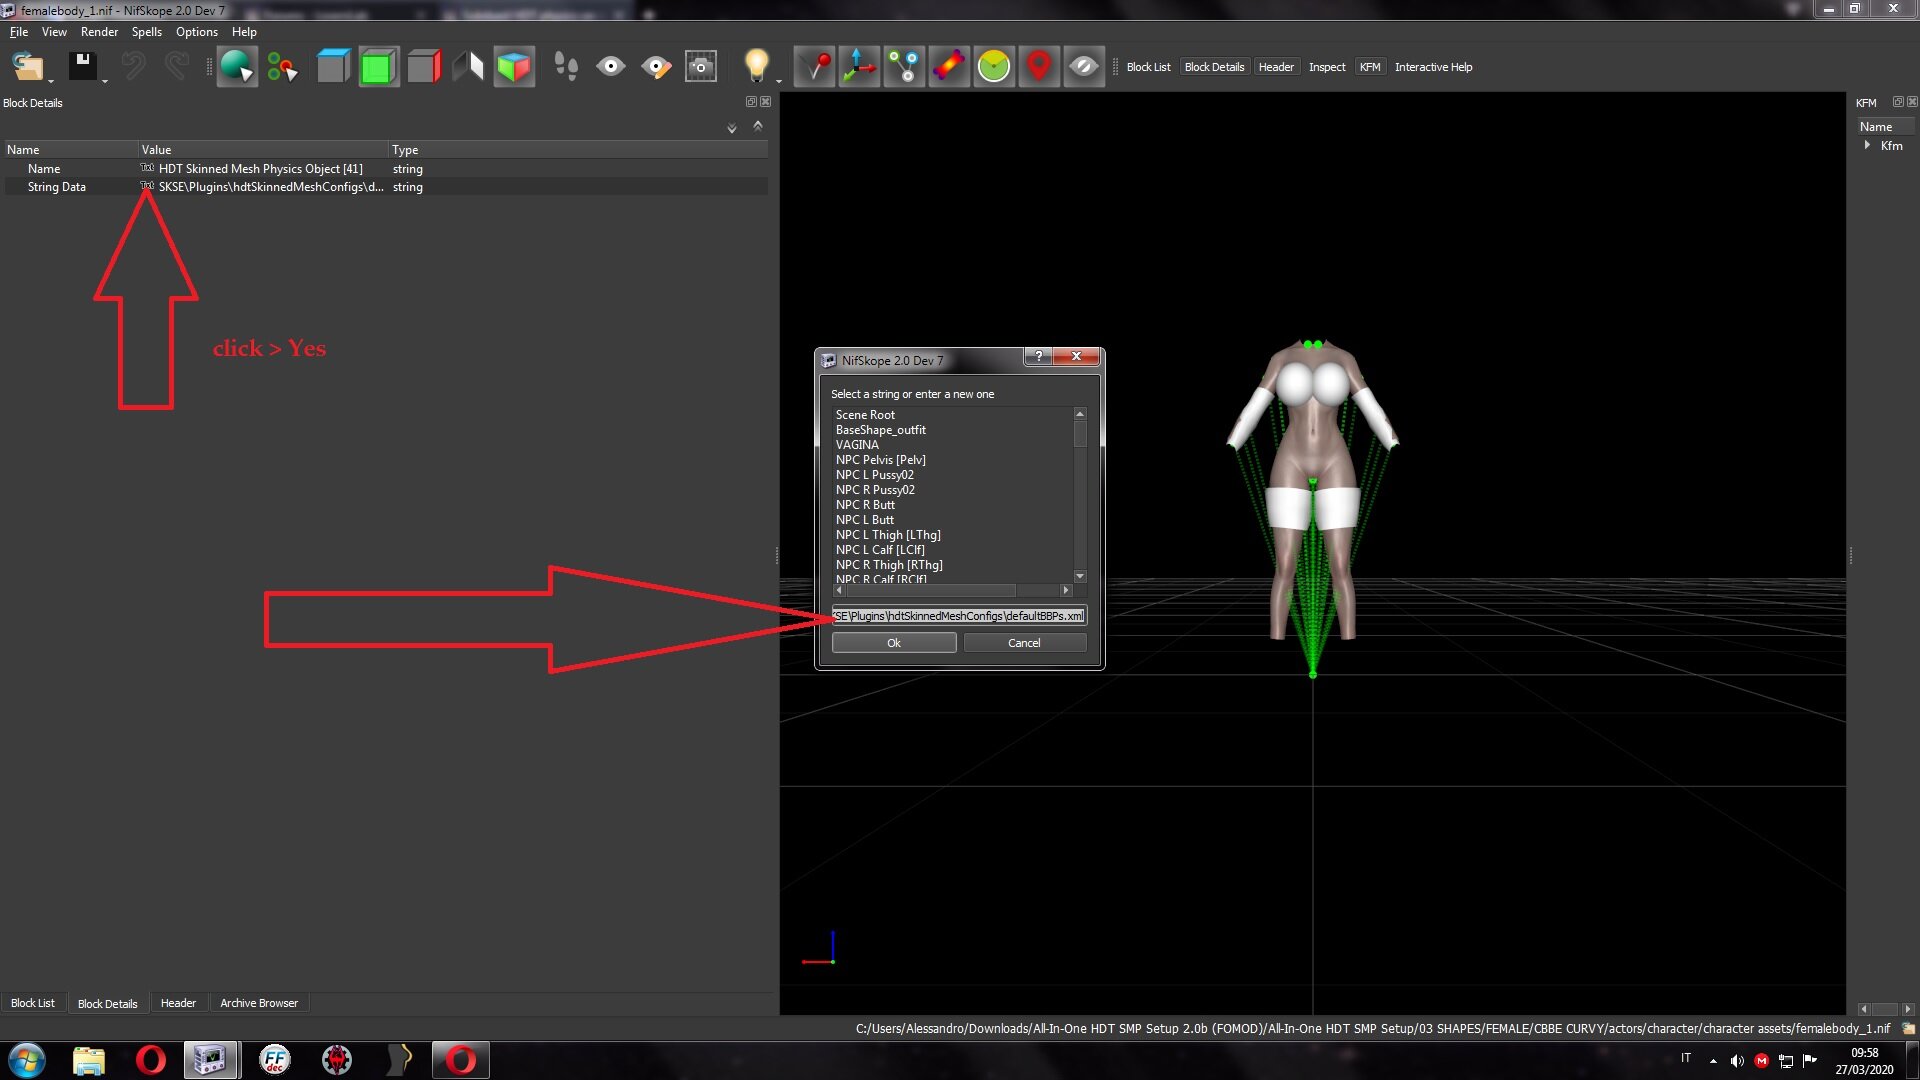1920x1080 pixels.
Task: Switch to the bottom Block List tab
Action: click(33, 1003)
